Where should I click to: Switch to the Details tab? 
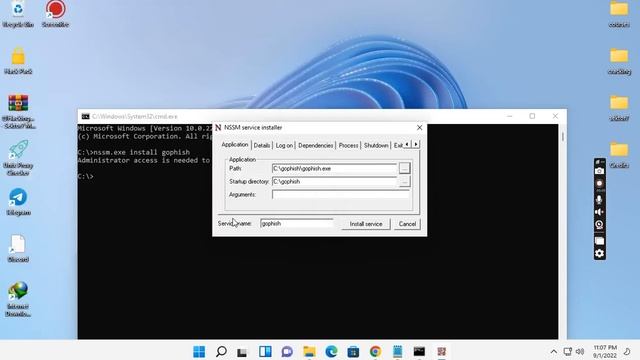point(262,145)
